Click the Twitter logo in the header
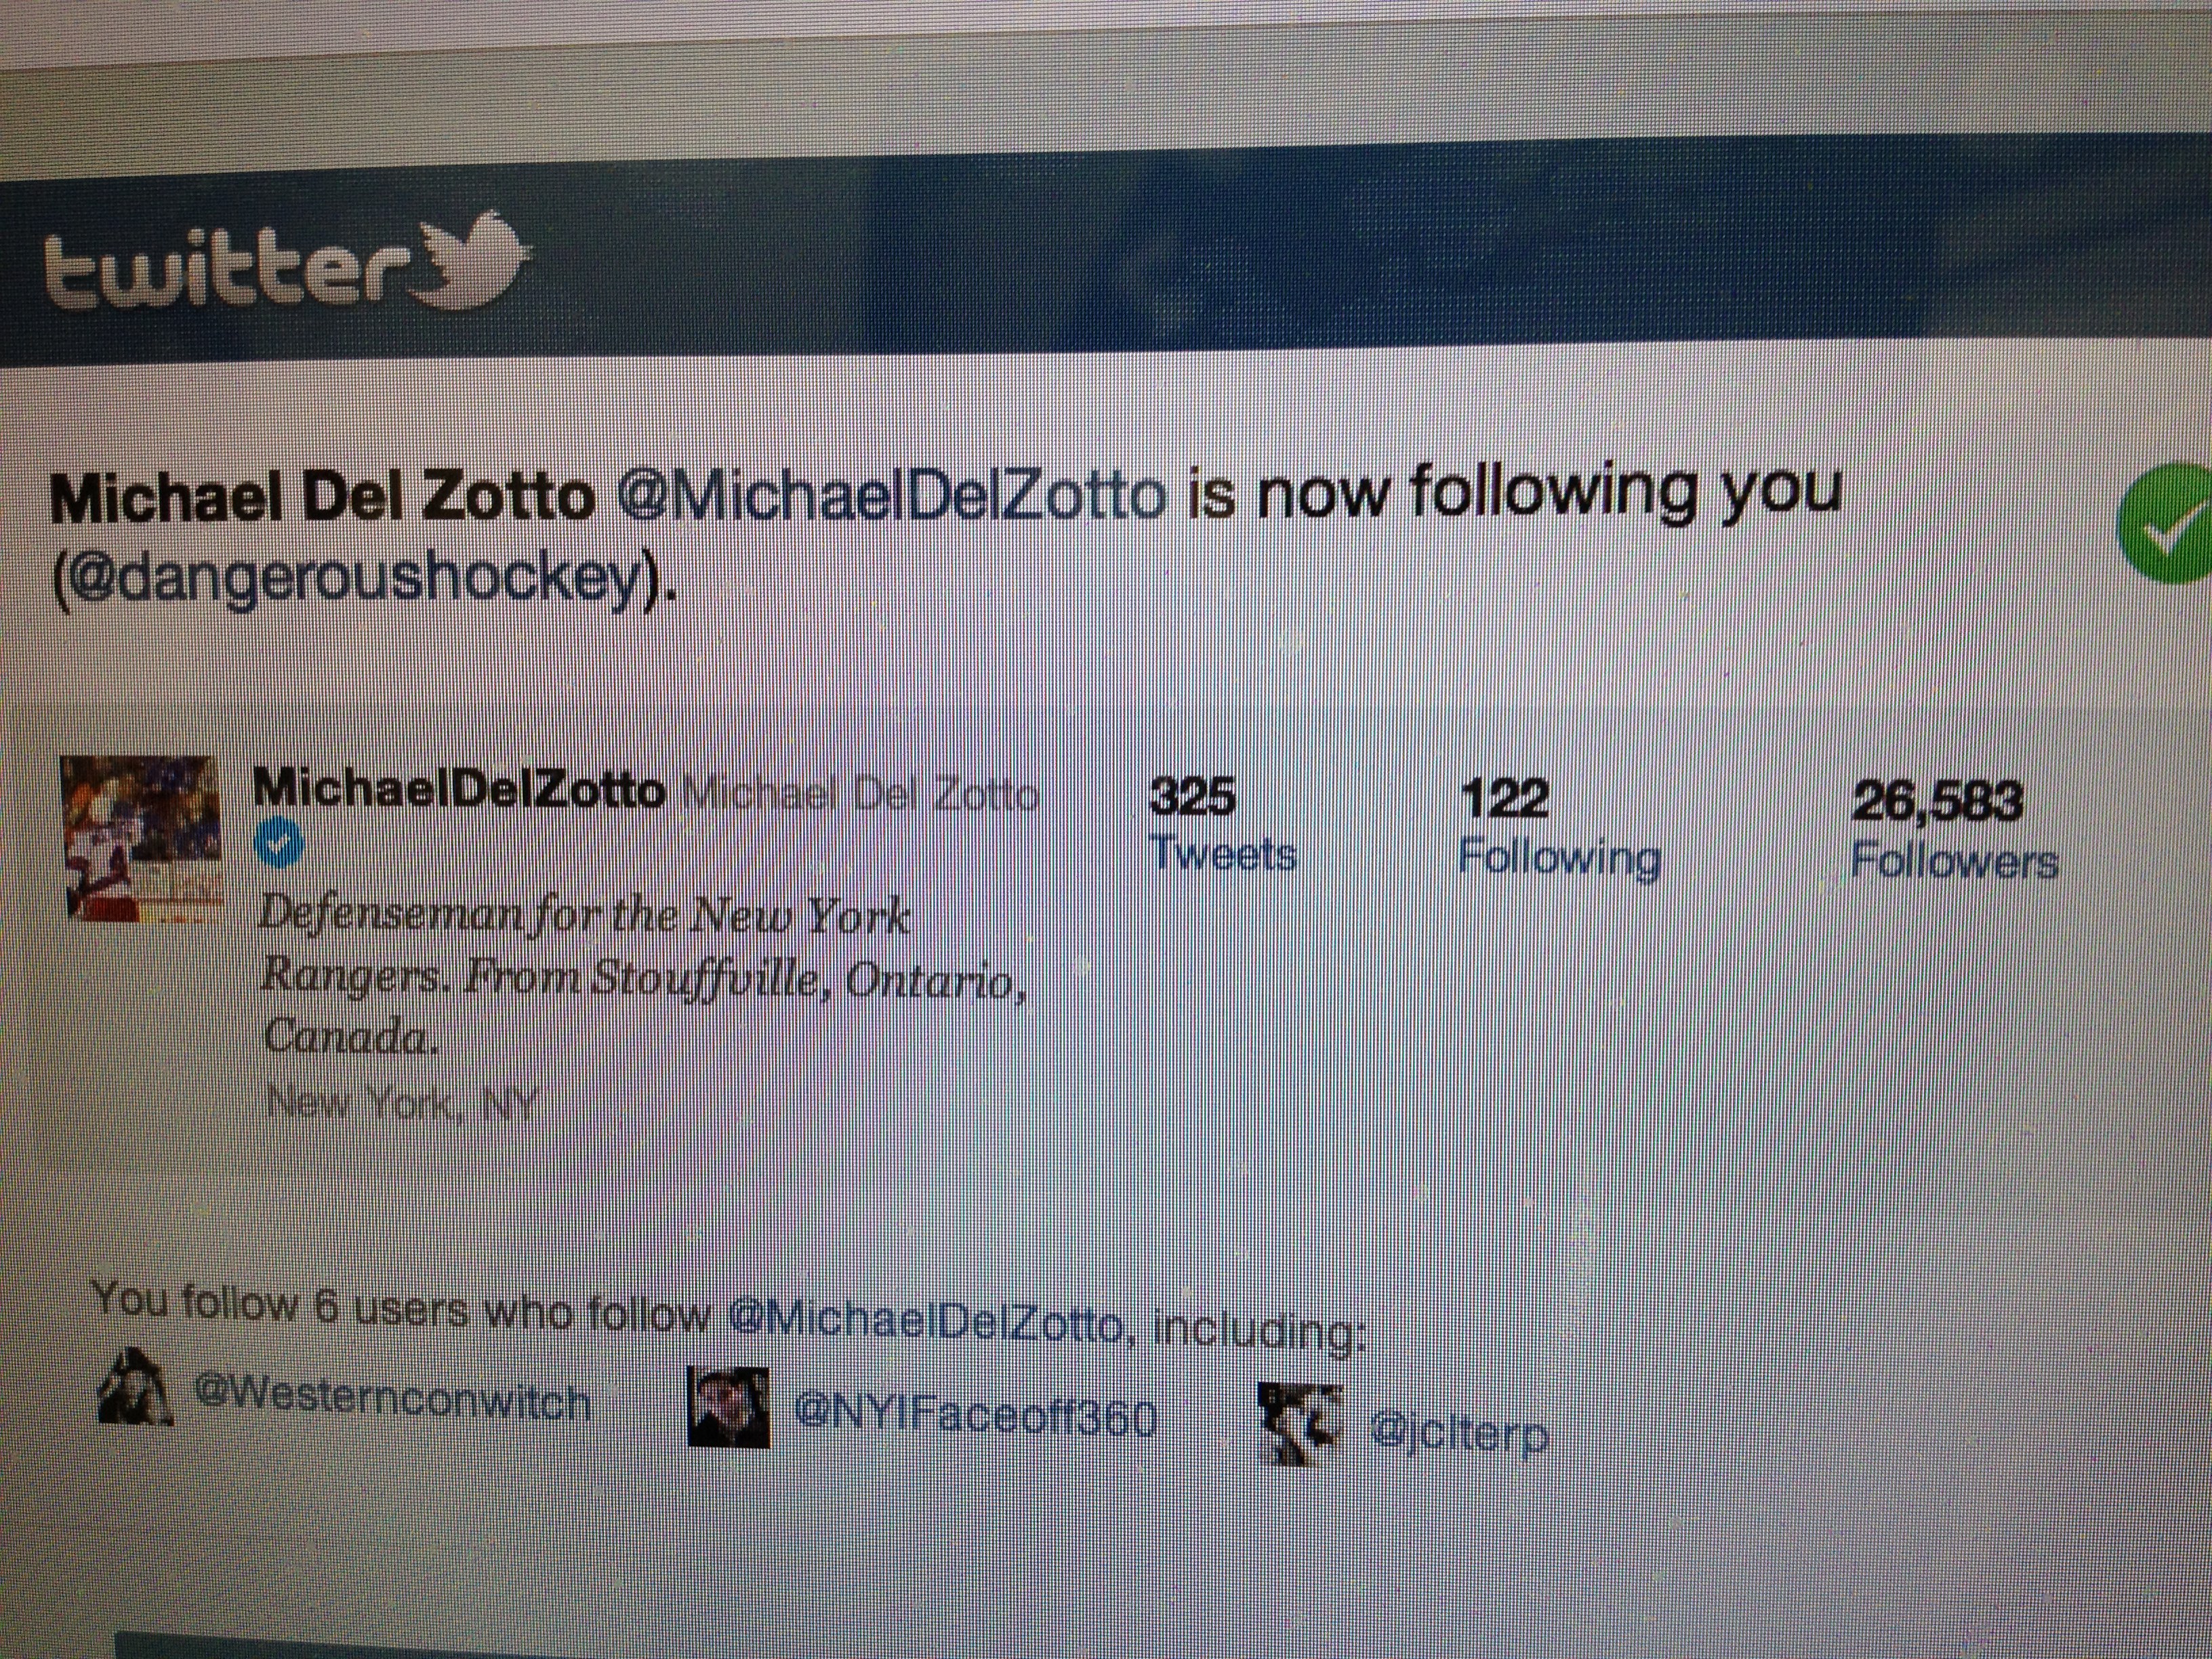 coord(288,262)
